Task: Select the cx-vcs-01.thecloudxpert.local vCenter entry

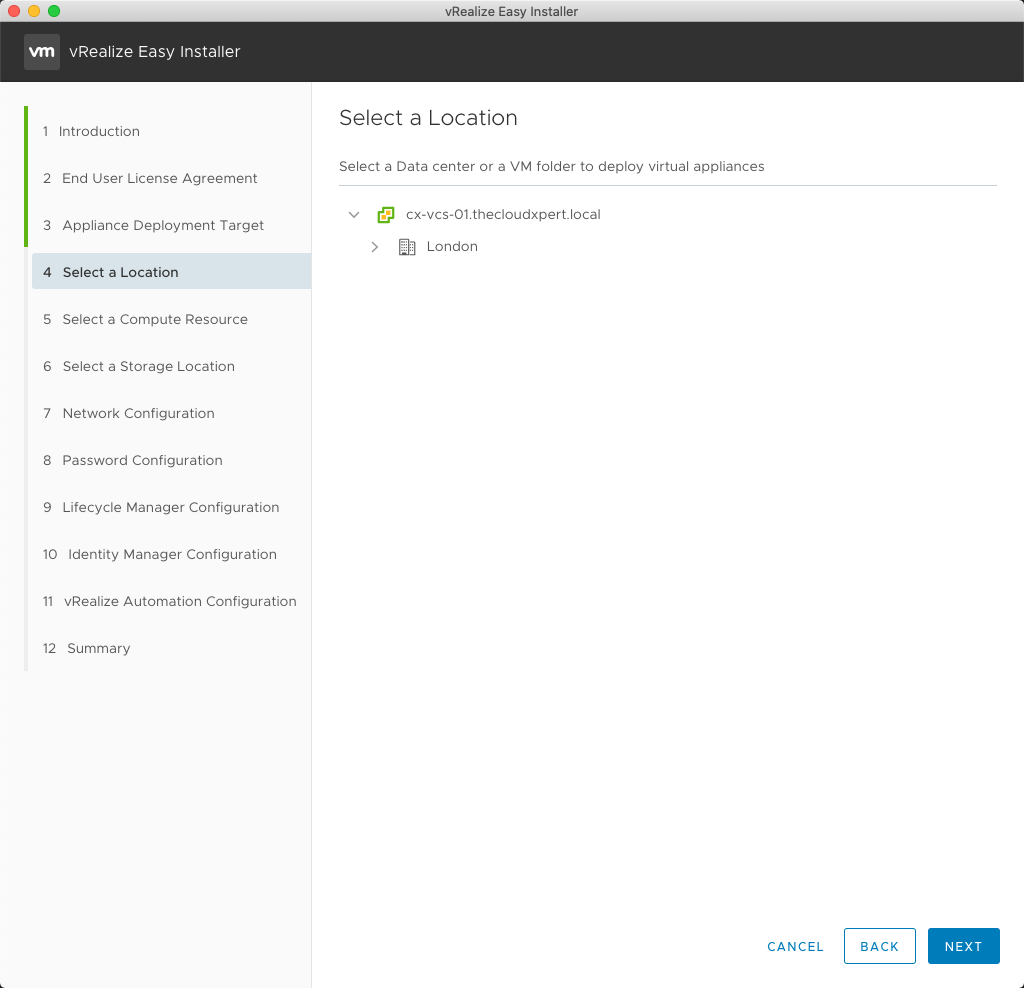Action: [503, 215]
